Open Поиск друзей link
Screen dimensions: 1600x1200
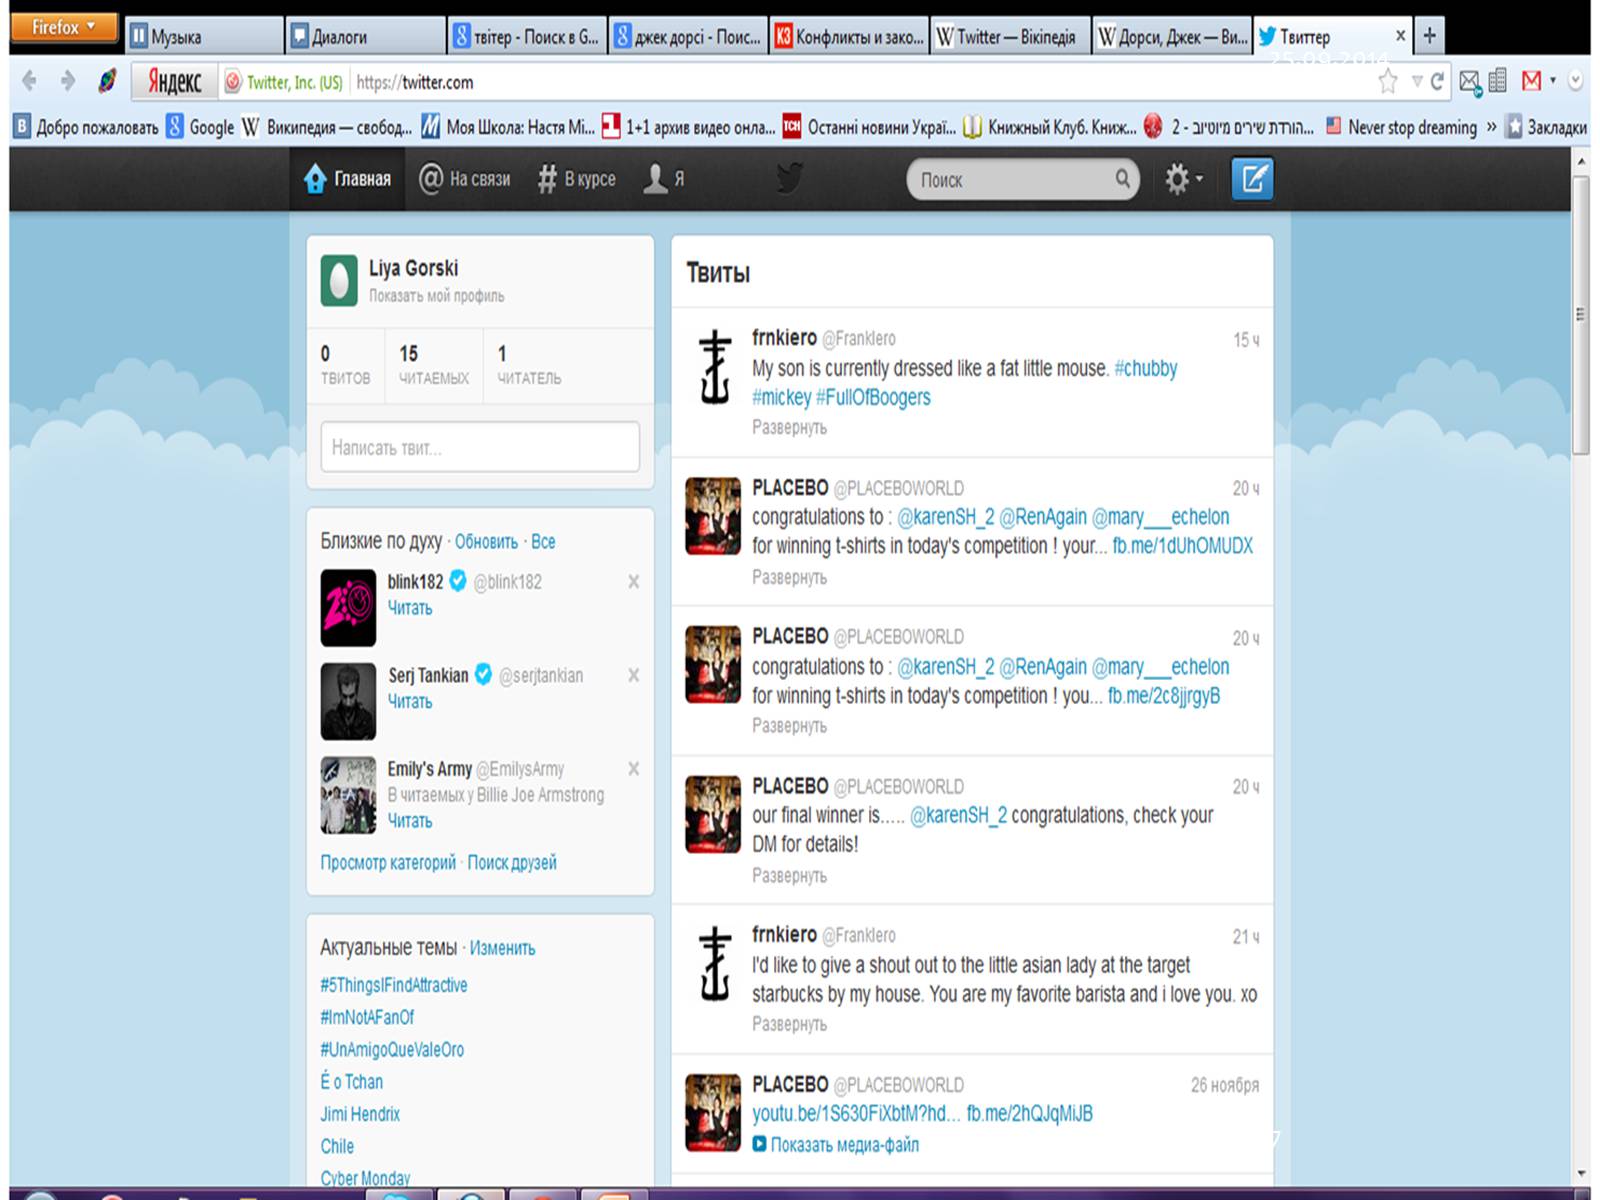click(x=512, y=863)
